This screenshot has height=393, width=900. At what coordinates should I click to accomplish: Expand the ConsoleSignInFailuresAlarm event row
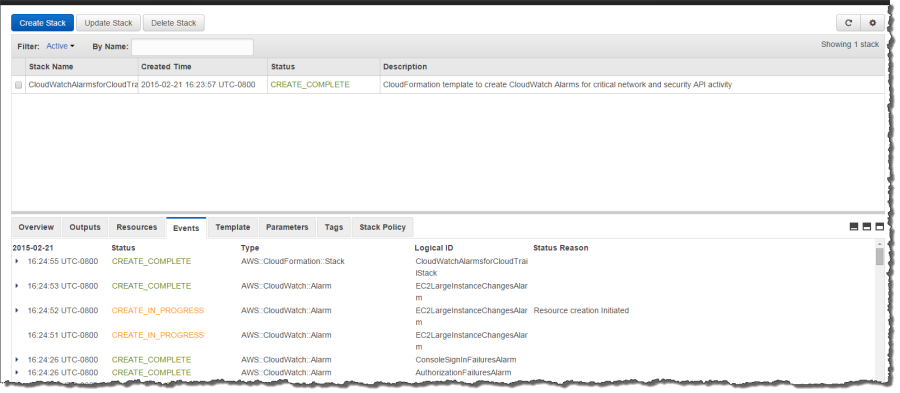pos(17,360)
